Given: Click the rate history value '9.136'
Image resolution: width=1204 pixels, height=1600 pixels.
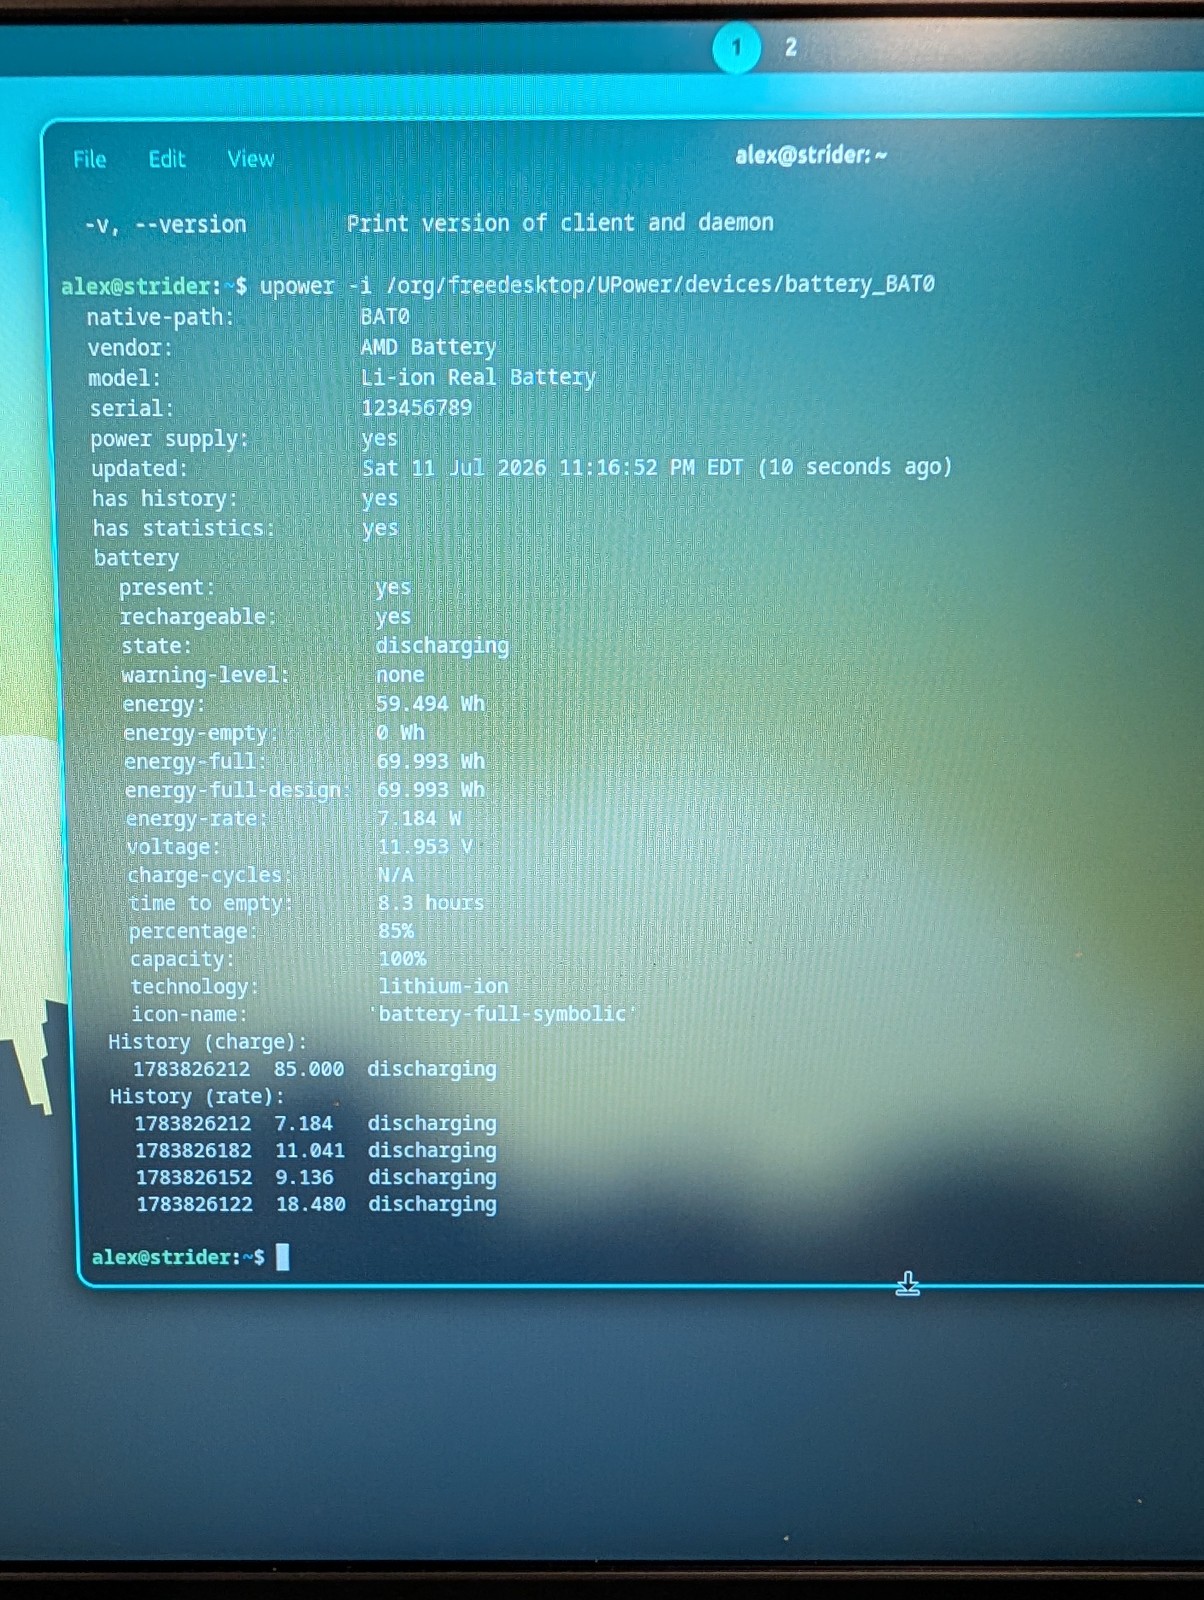Looking at the screenshot, I should [x=305, y=1178].
